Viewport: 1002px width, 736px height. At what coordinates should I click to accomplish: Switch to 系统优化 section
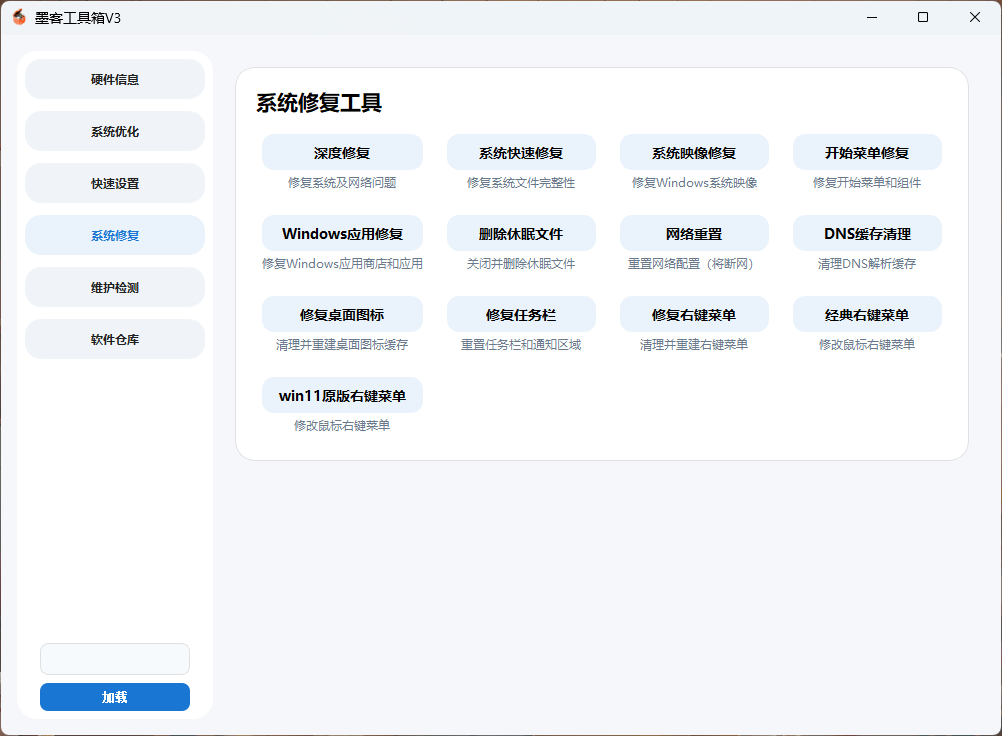point(115,132)
